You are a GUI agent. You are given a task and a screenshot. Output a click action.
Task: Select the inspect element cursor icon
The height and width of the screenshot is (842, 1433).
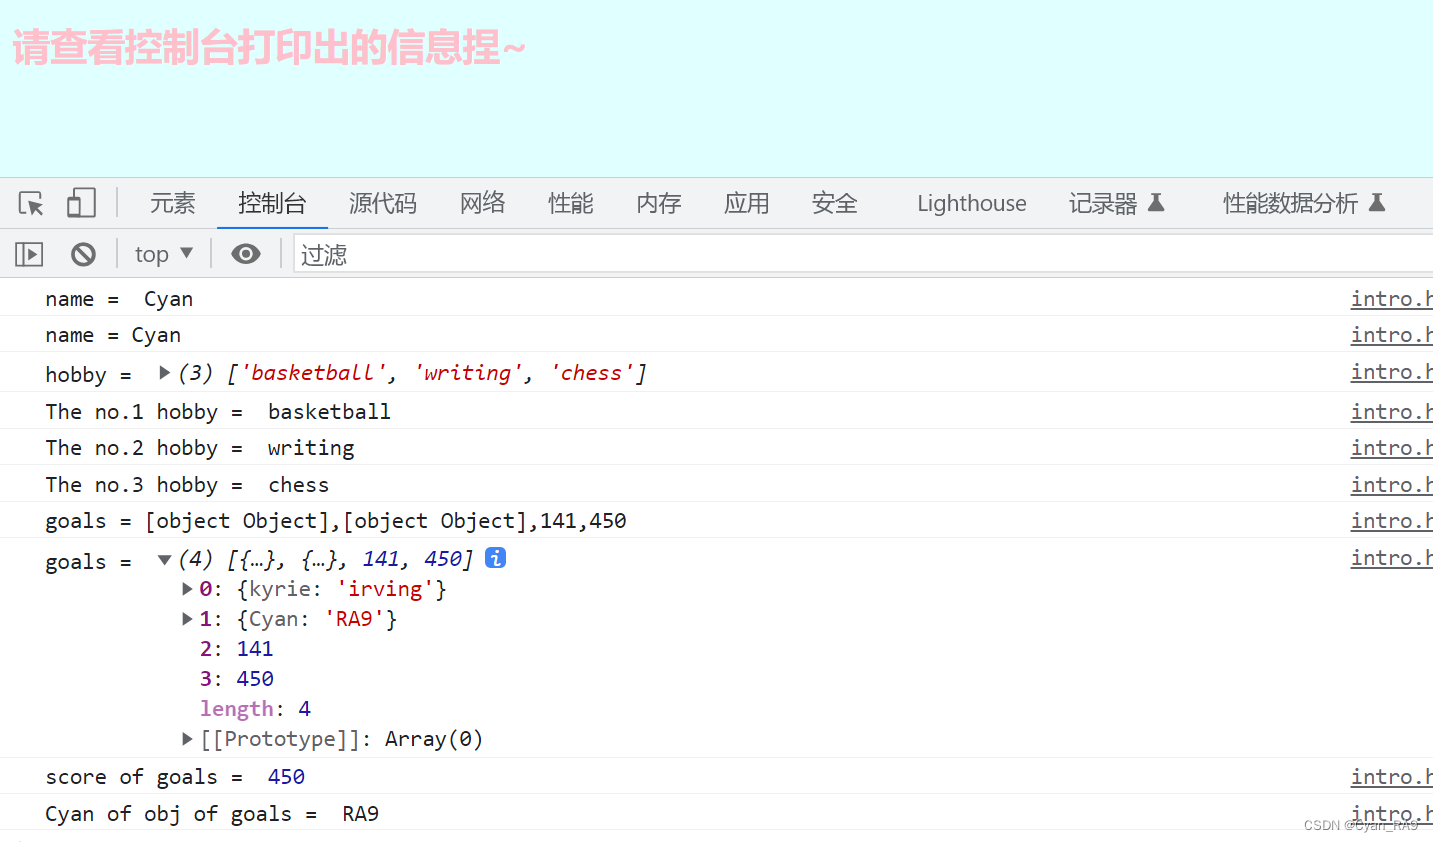click(30, 202)
